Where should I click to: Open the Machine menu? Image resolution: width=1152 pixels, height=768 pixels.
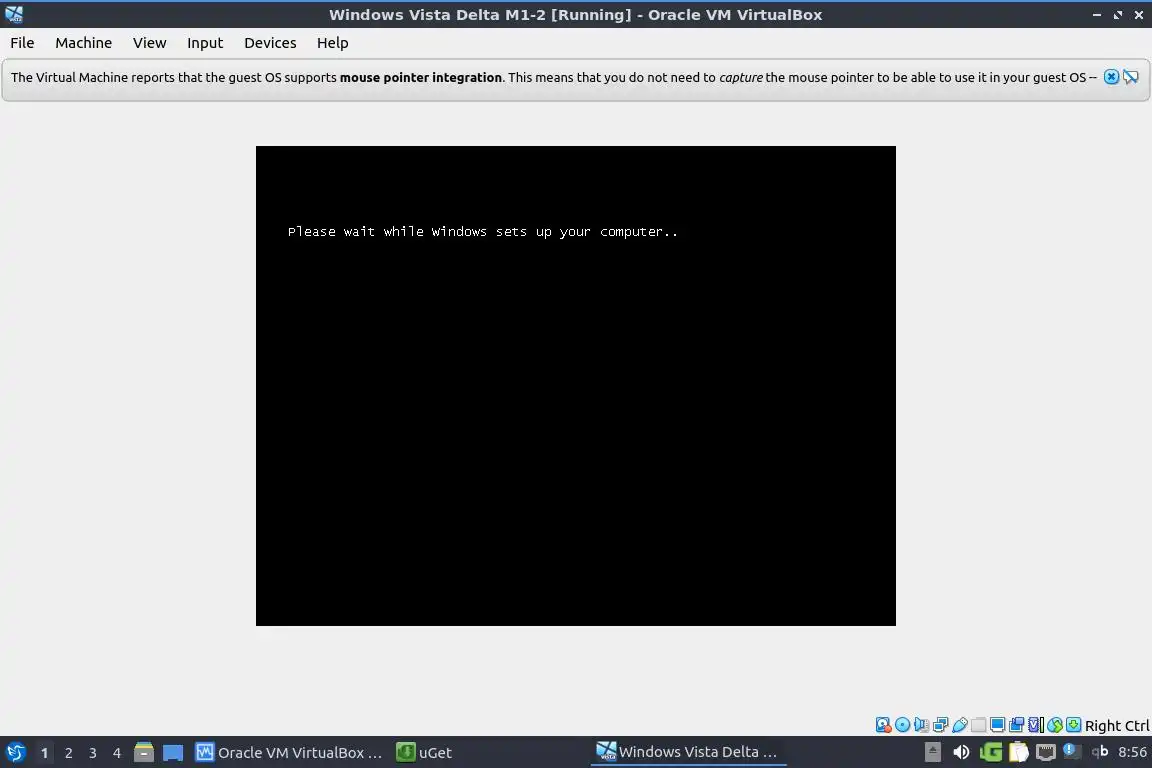click(x=83, y=43)
